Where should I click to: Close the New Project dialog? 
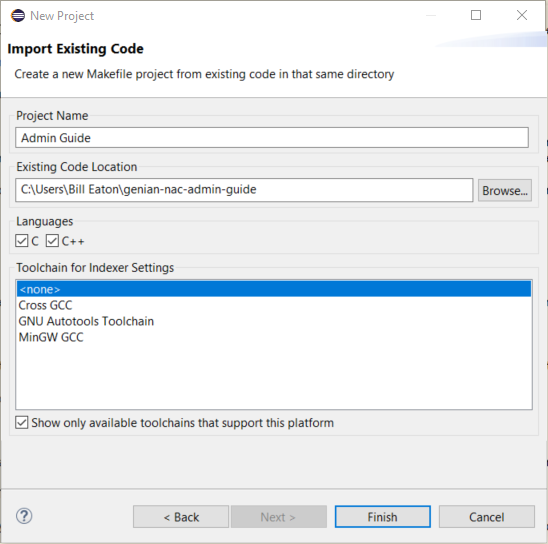[x=522, y=15]
